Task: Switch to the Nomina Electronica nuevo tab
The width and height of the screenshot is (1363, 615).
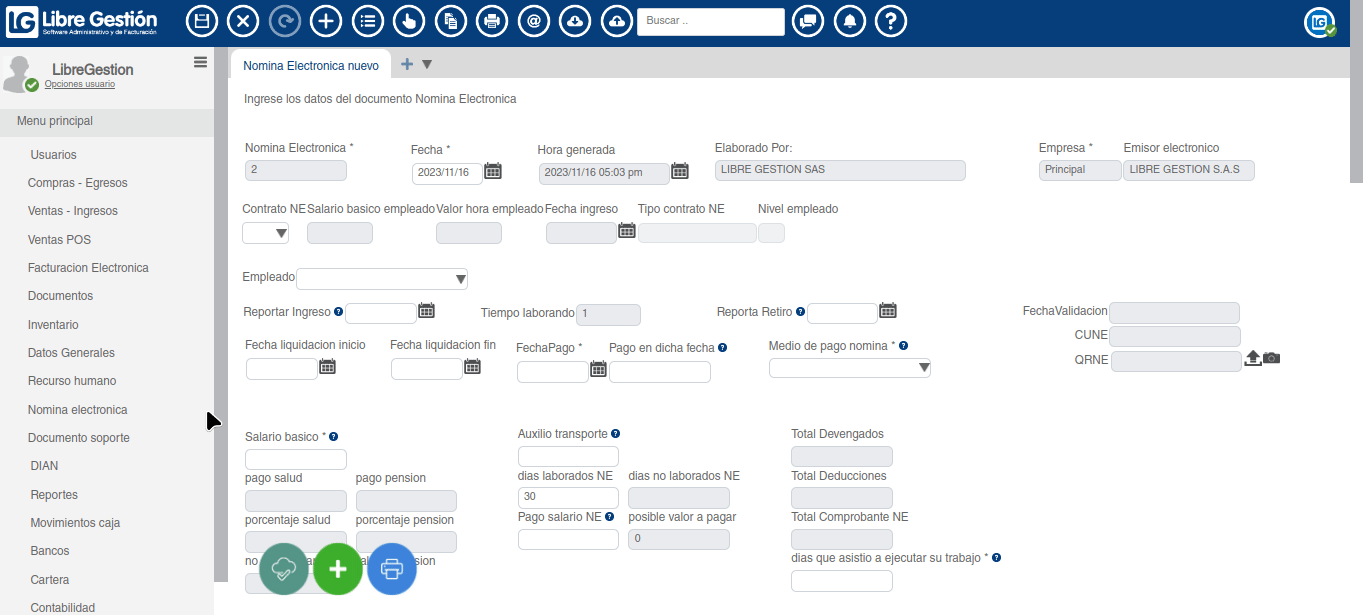Action: click(311, 63)
